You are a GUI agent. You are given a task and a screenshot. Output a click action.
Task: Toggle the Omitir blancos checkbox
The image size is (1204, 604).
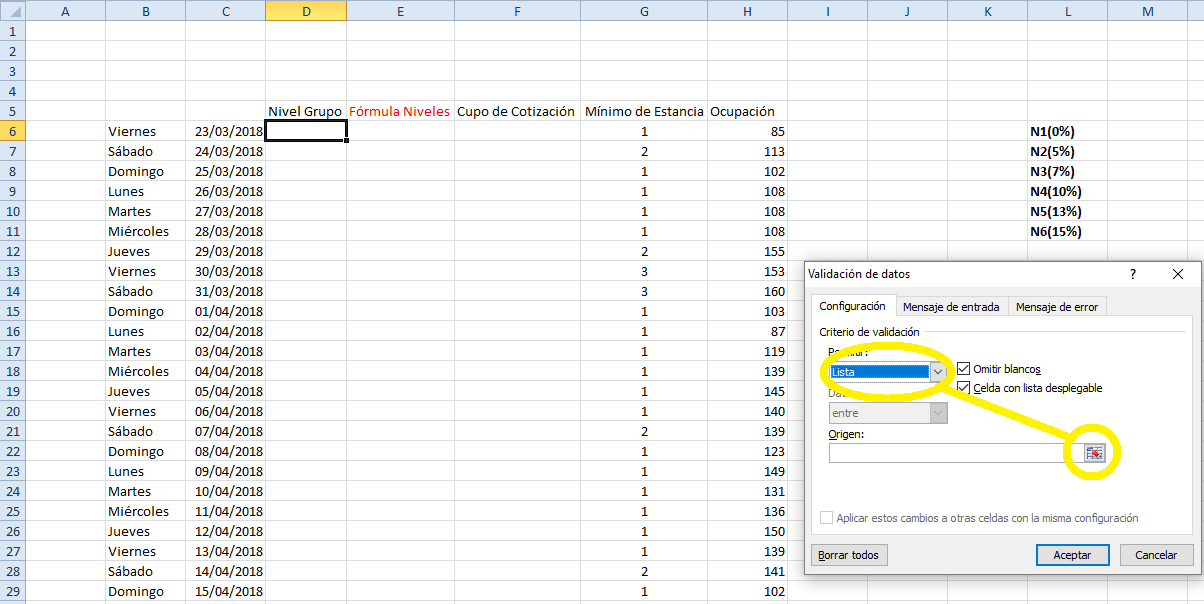(x=964, y=369)
